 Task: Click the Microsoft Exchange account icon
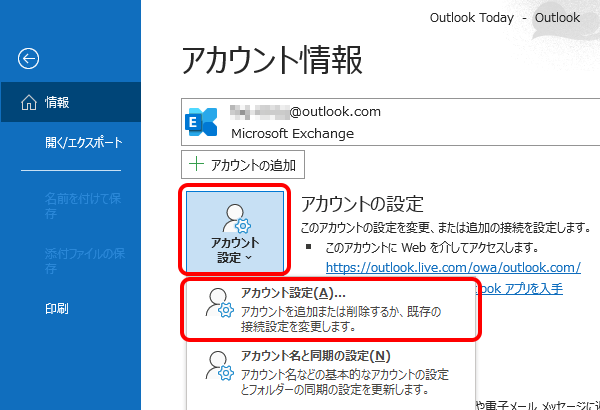point(203,121)
